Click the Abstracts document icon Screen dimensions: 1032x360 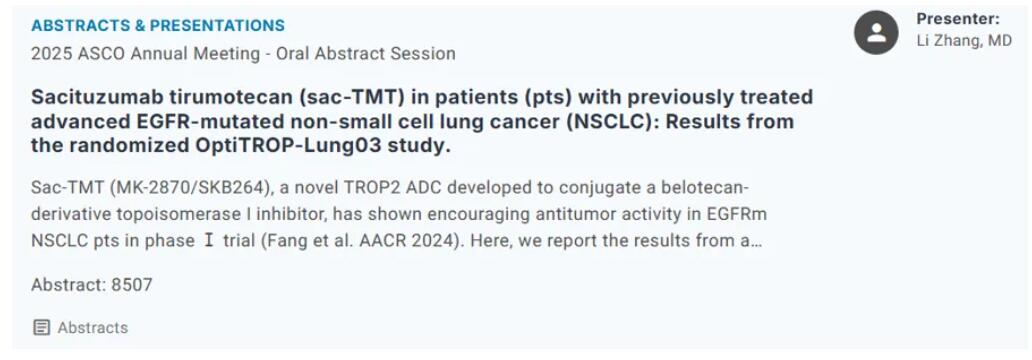point(41,327)
